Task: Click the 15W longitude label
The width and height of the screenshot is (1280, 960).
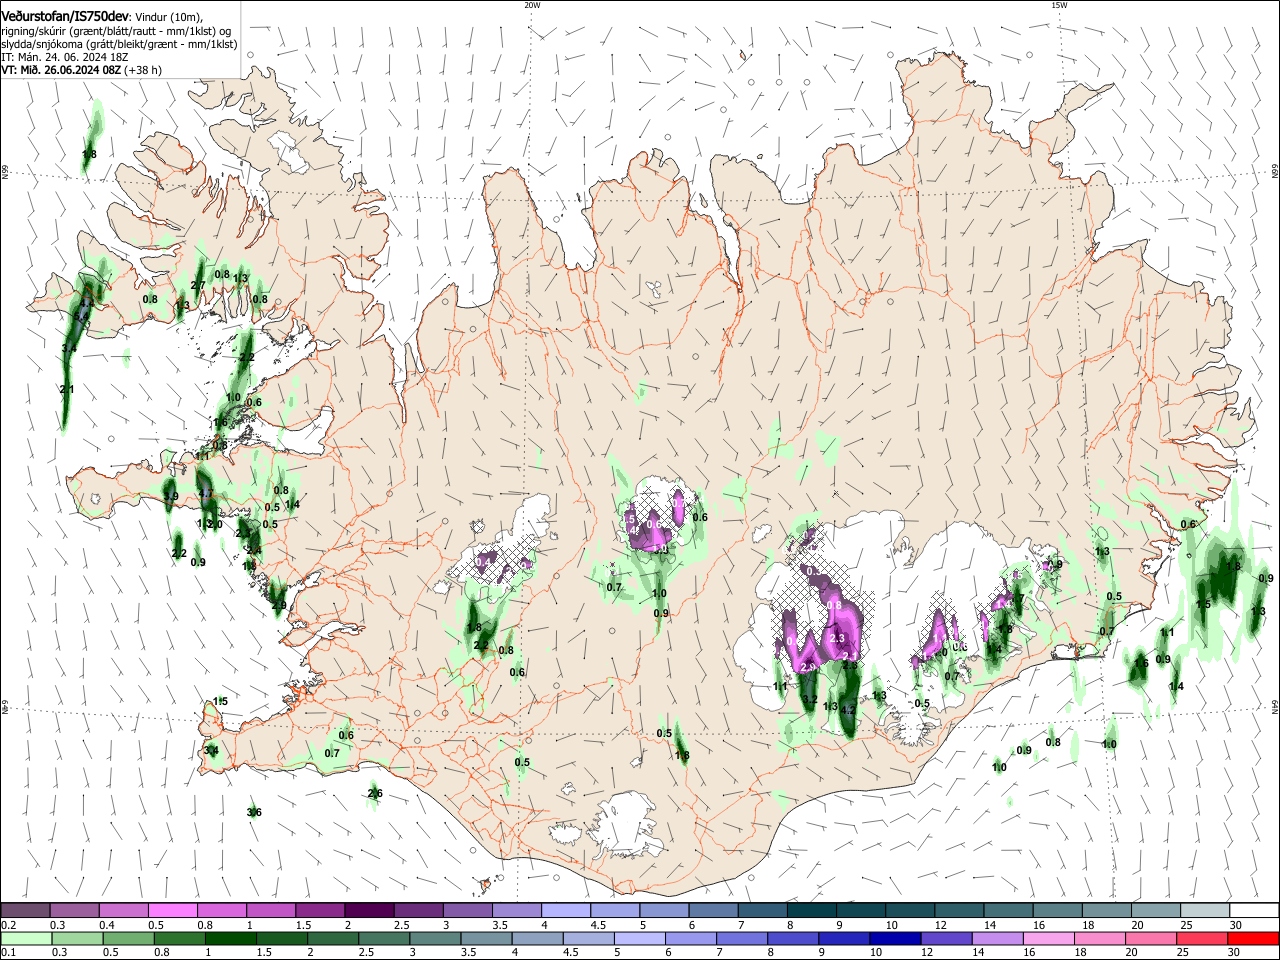Action: coord(1059,5)
